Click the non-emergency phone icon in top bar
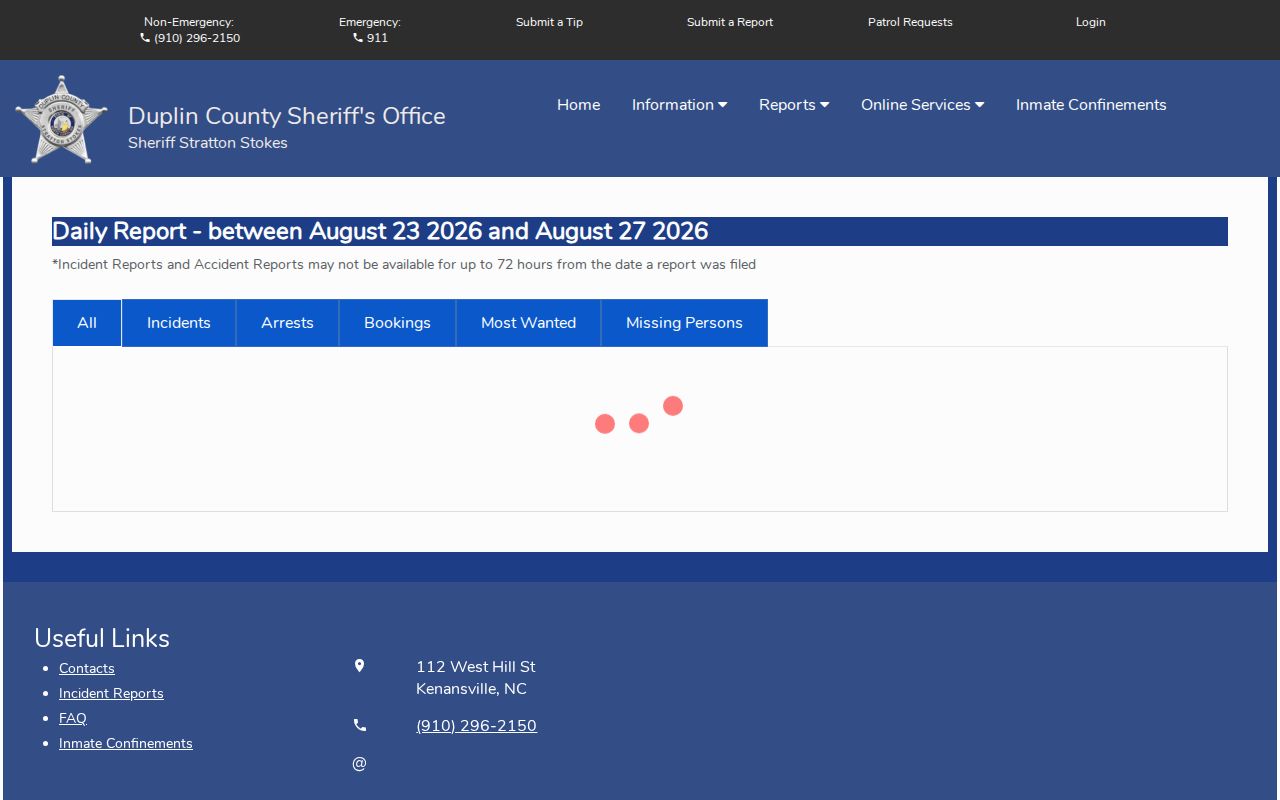 tap(145, 38)
